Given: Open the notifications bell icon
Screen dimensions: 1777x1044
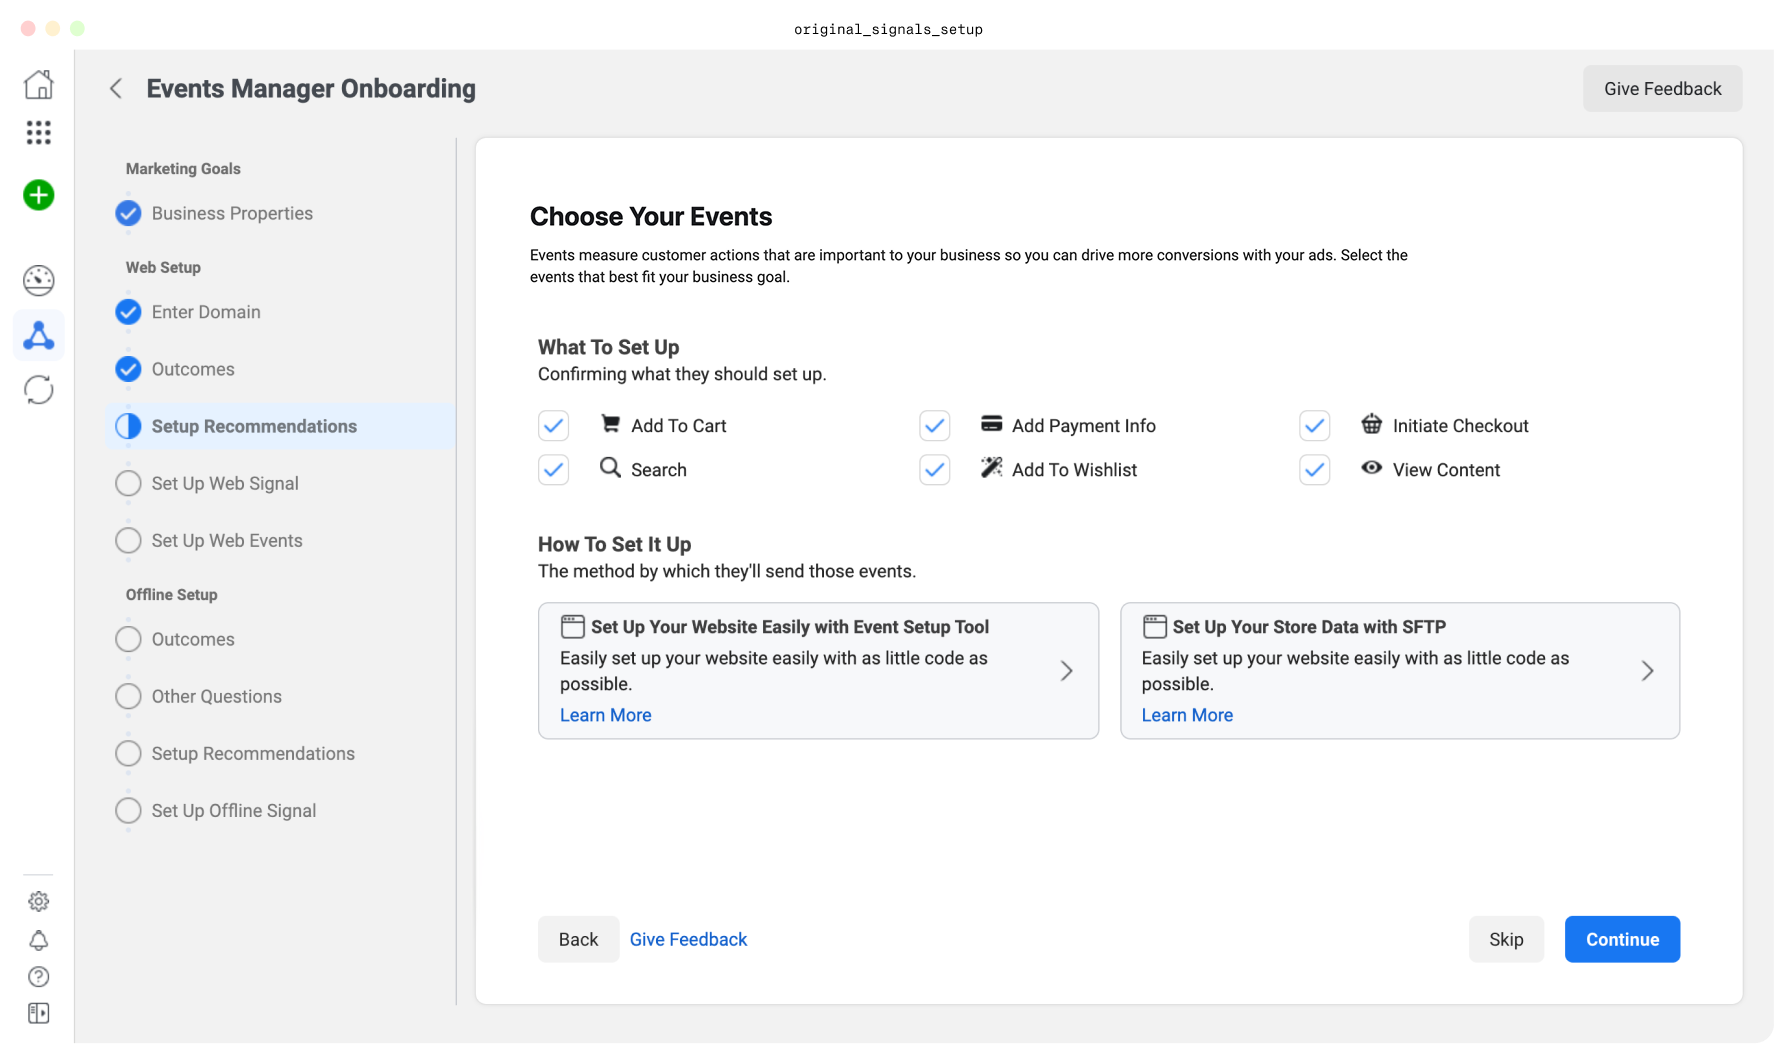Looking at the screenshot, I should [38, 940].
